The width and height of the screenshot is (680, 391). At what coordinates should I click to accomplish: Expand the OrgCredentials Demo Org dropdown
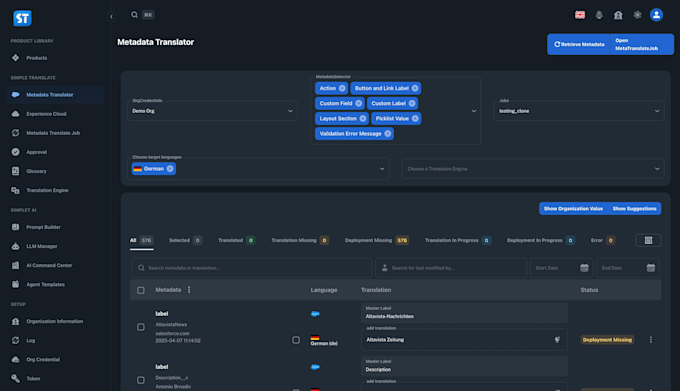tap(212, 111)
